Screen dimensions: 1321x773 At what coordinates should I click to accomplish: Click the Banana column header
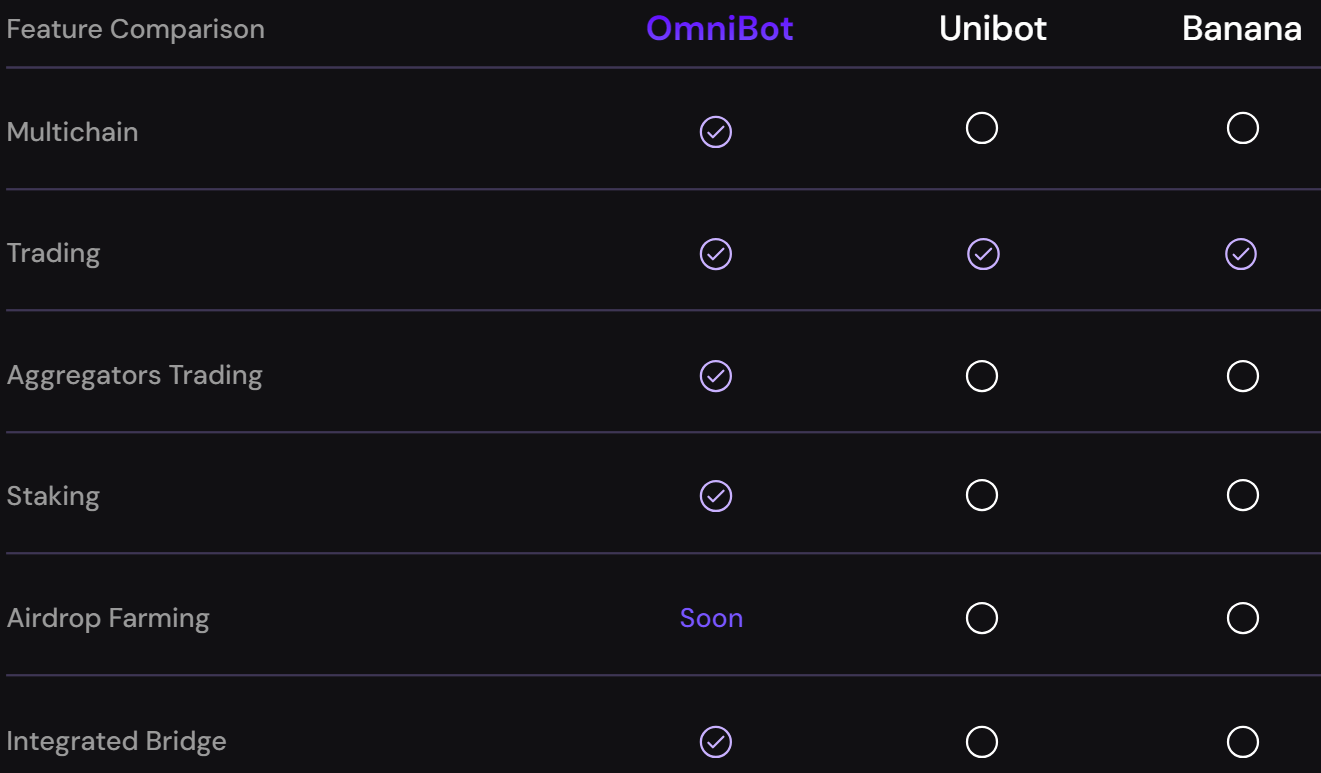[x=1242, y=29]
